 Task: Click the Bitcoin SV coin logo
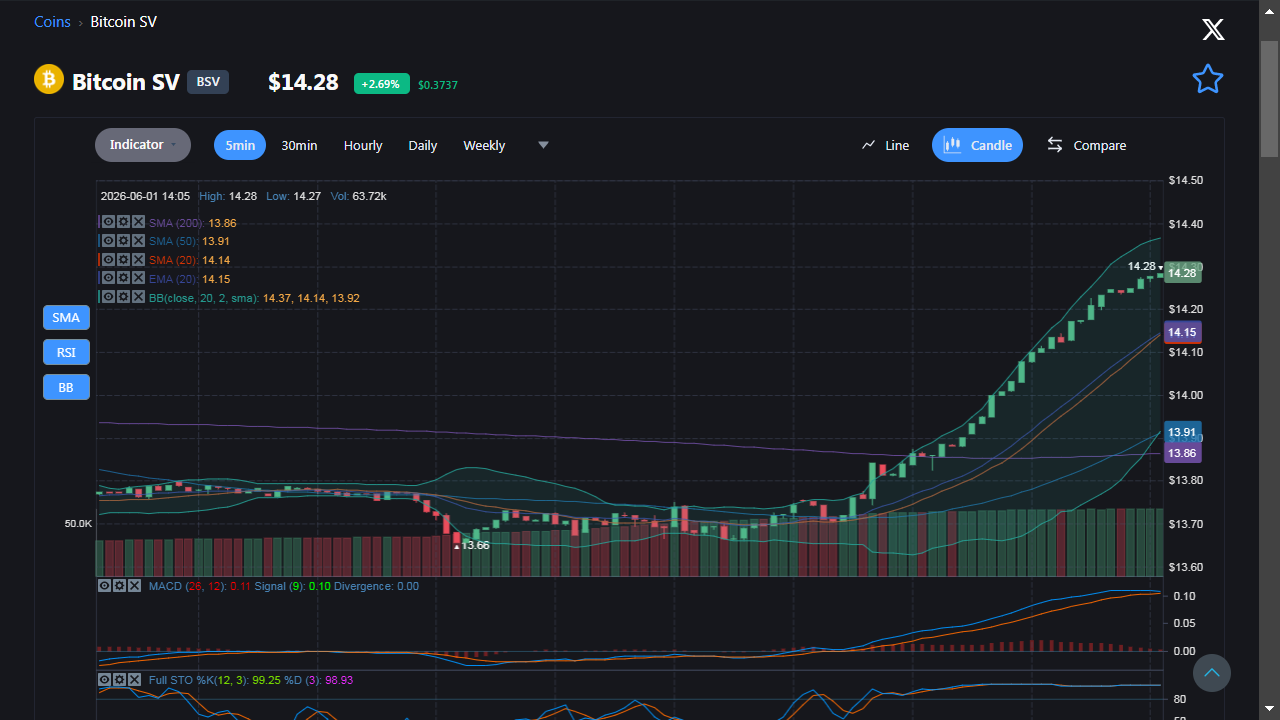click(49, 79)
